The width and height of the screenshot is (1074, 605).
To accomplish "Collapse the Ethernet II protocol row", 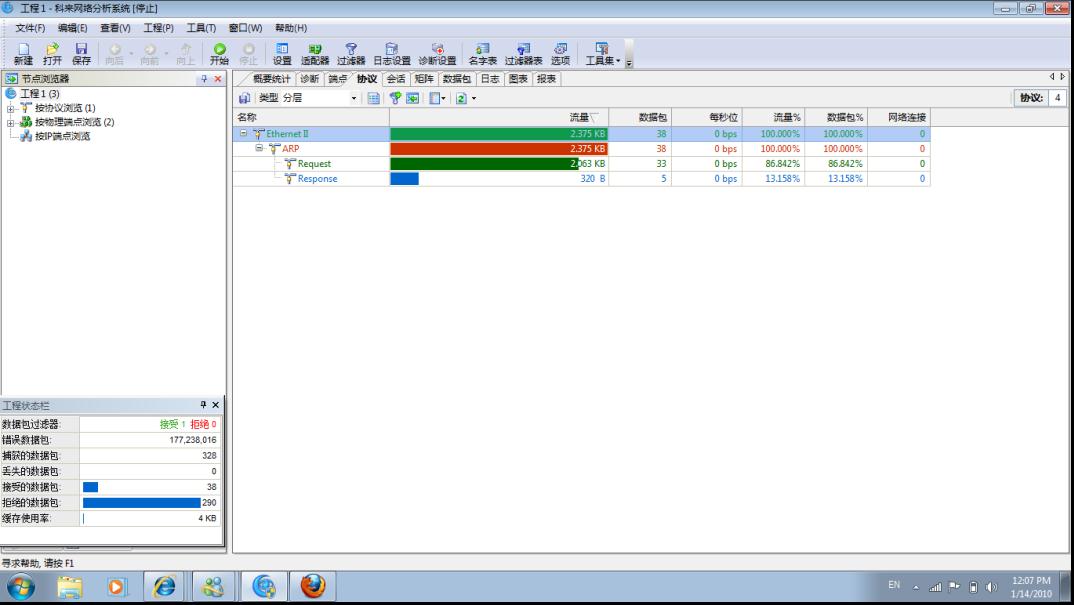I will coord(243,134).
